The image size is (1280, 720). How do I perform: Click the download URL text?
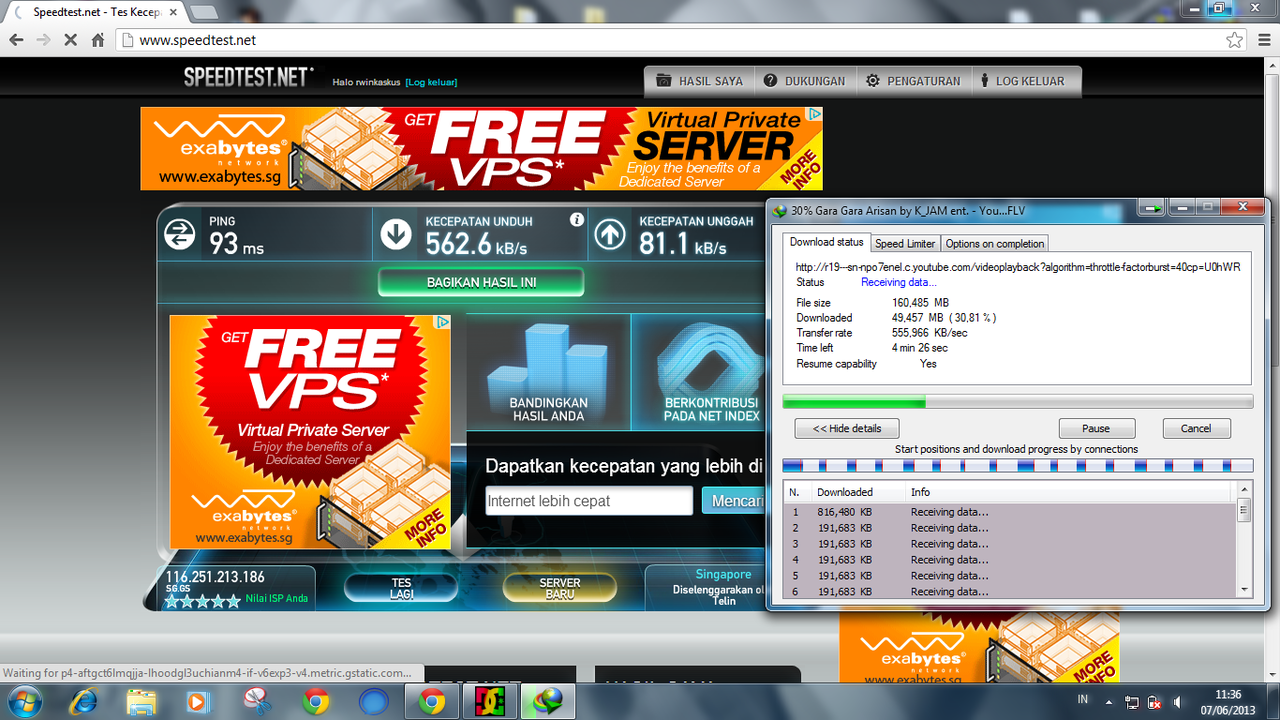tap(1018, 267)
